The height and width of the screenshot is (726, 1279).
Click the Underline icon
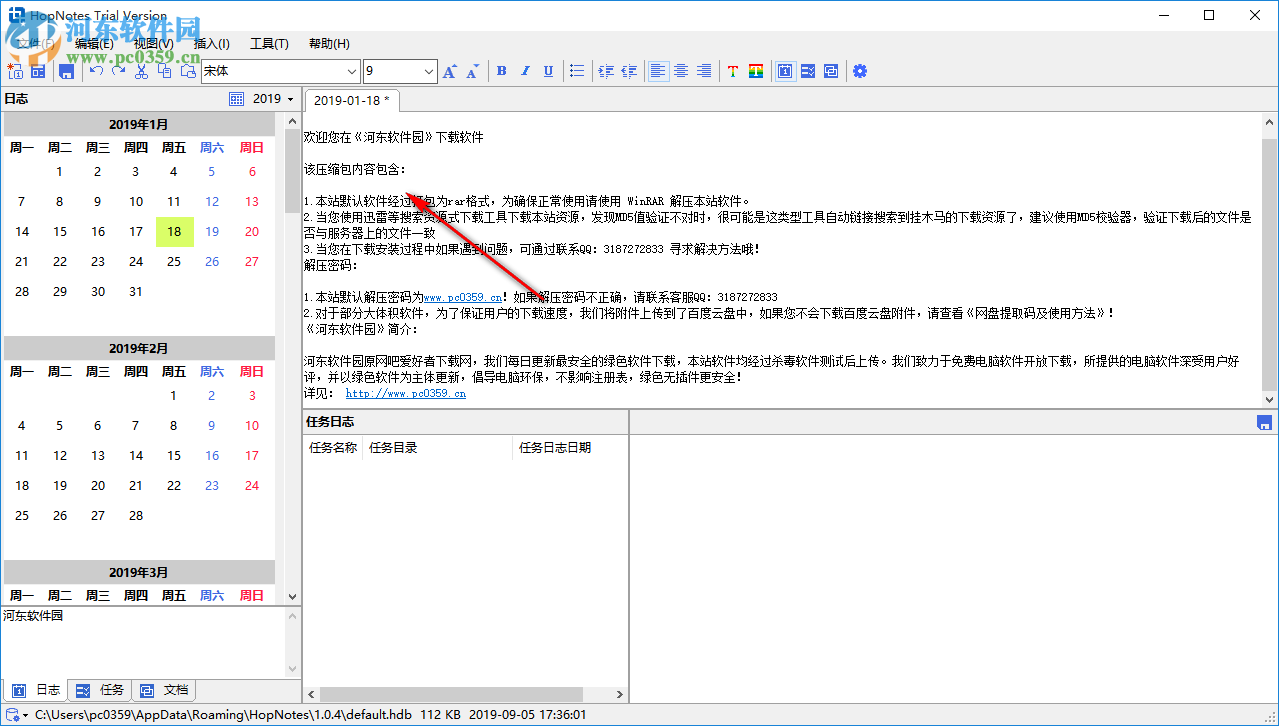coord(547,71)
